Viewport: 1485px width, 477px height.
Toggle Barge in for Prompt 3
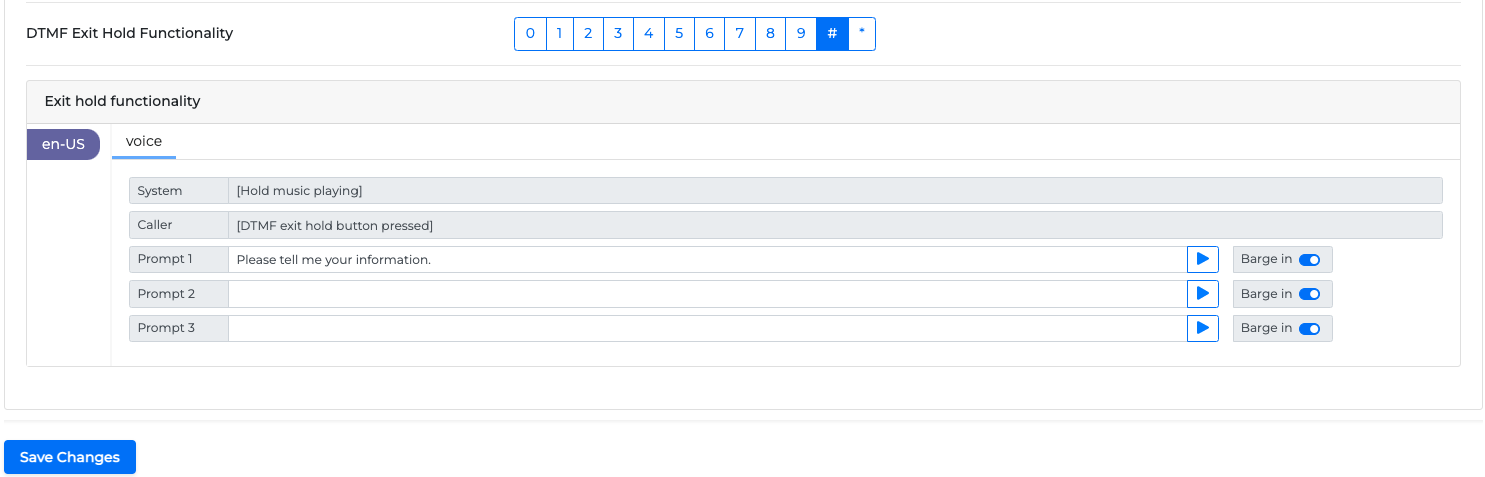point(1309,328)
